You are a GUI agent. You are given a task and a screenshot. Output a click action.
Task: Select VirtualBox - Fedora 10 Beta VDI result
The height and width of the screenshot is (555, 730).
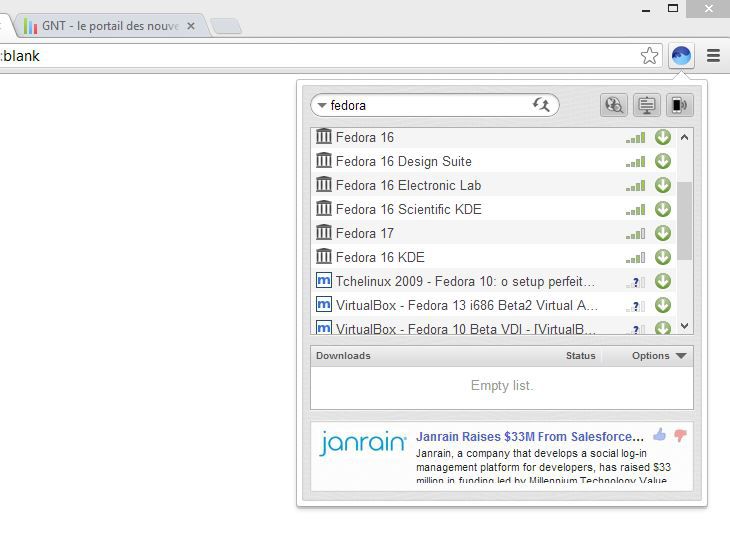pos(493,326)
